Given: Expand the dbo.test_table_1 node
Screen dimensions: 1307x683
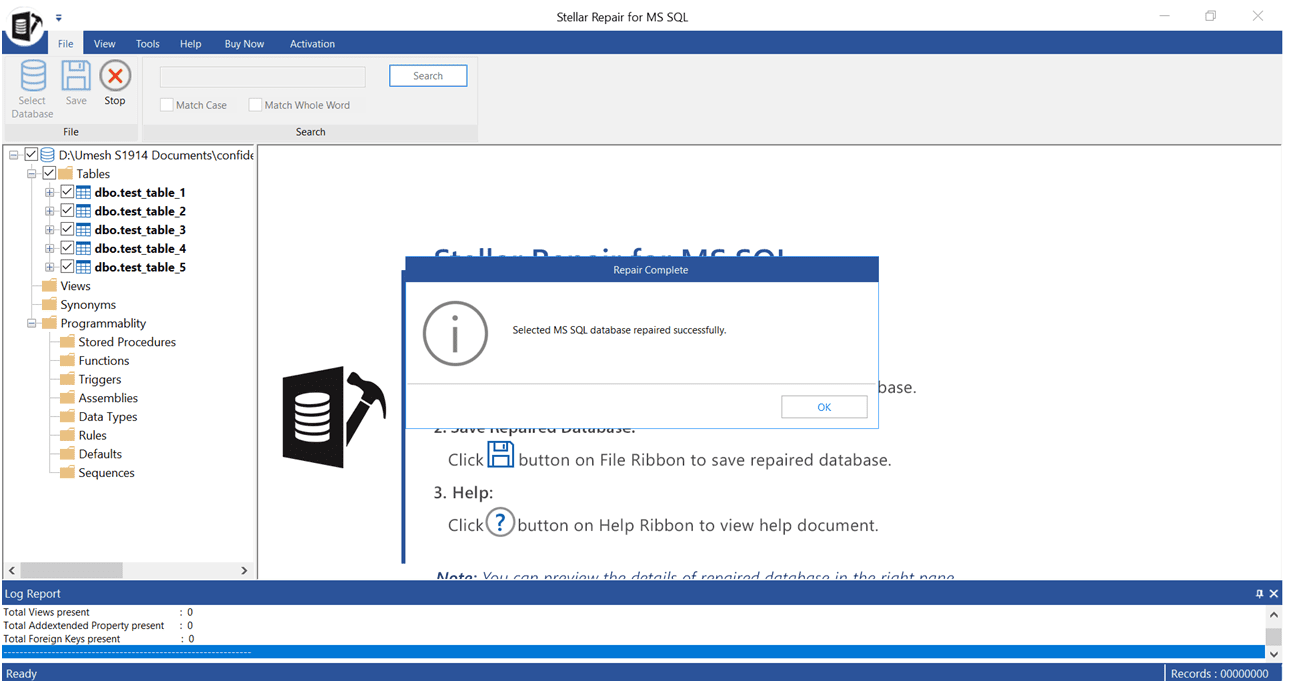Looking at the screenshot, I should pos(50,192).
